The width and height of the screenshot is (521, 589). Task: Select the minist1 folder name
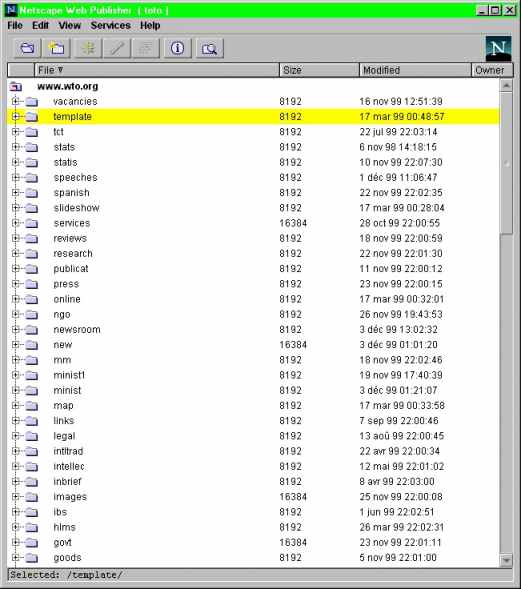pos(69,375)
